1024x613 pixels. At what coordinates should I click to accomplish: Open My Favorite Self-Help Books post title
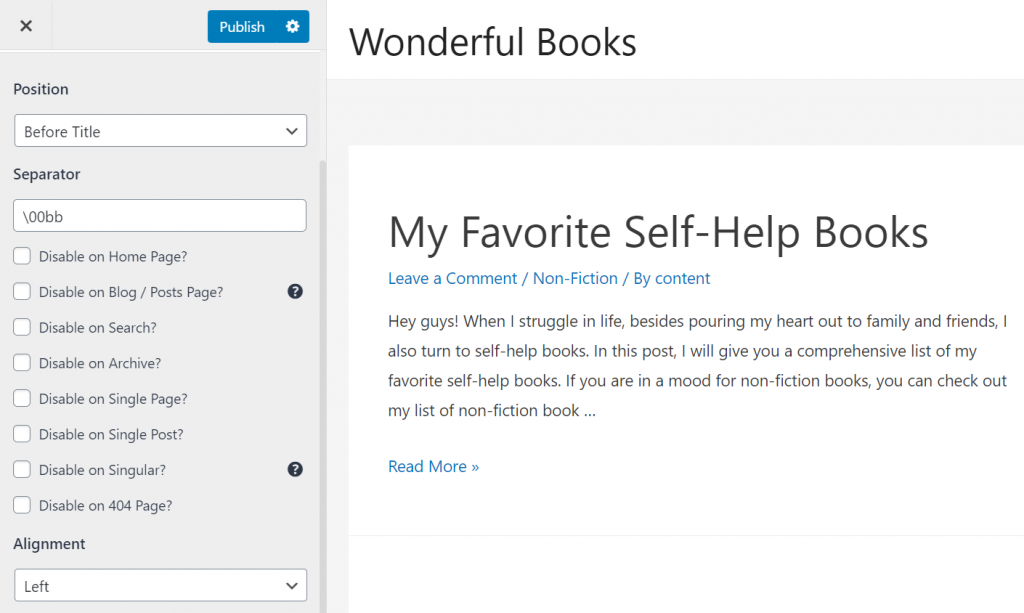tap(658, 232)
